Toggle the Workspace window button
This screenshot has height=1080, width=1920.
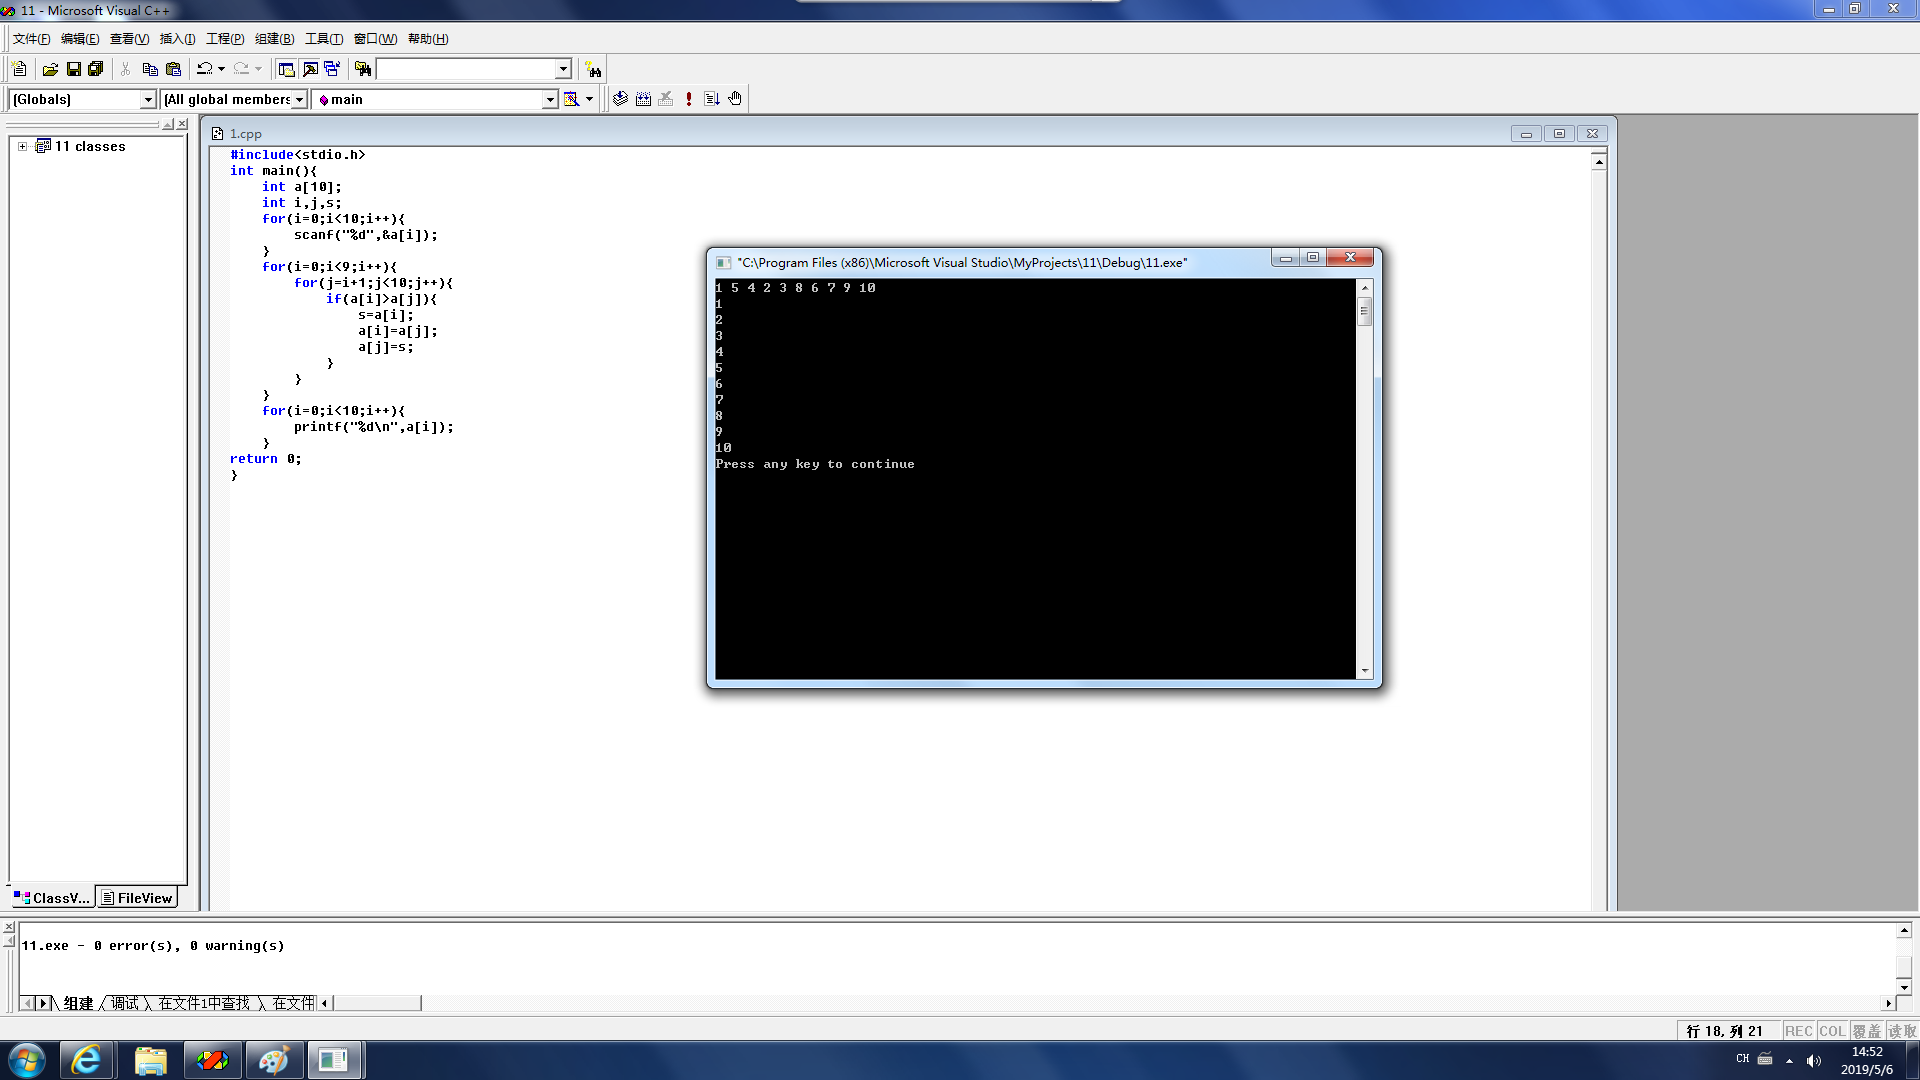[287, 69]
